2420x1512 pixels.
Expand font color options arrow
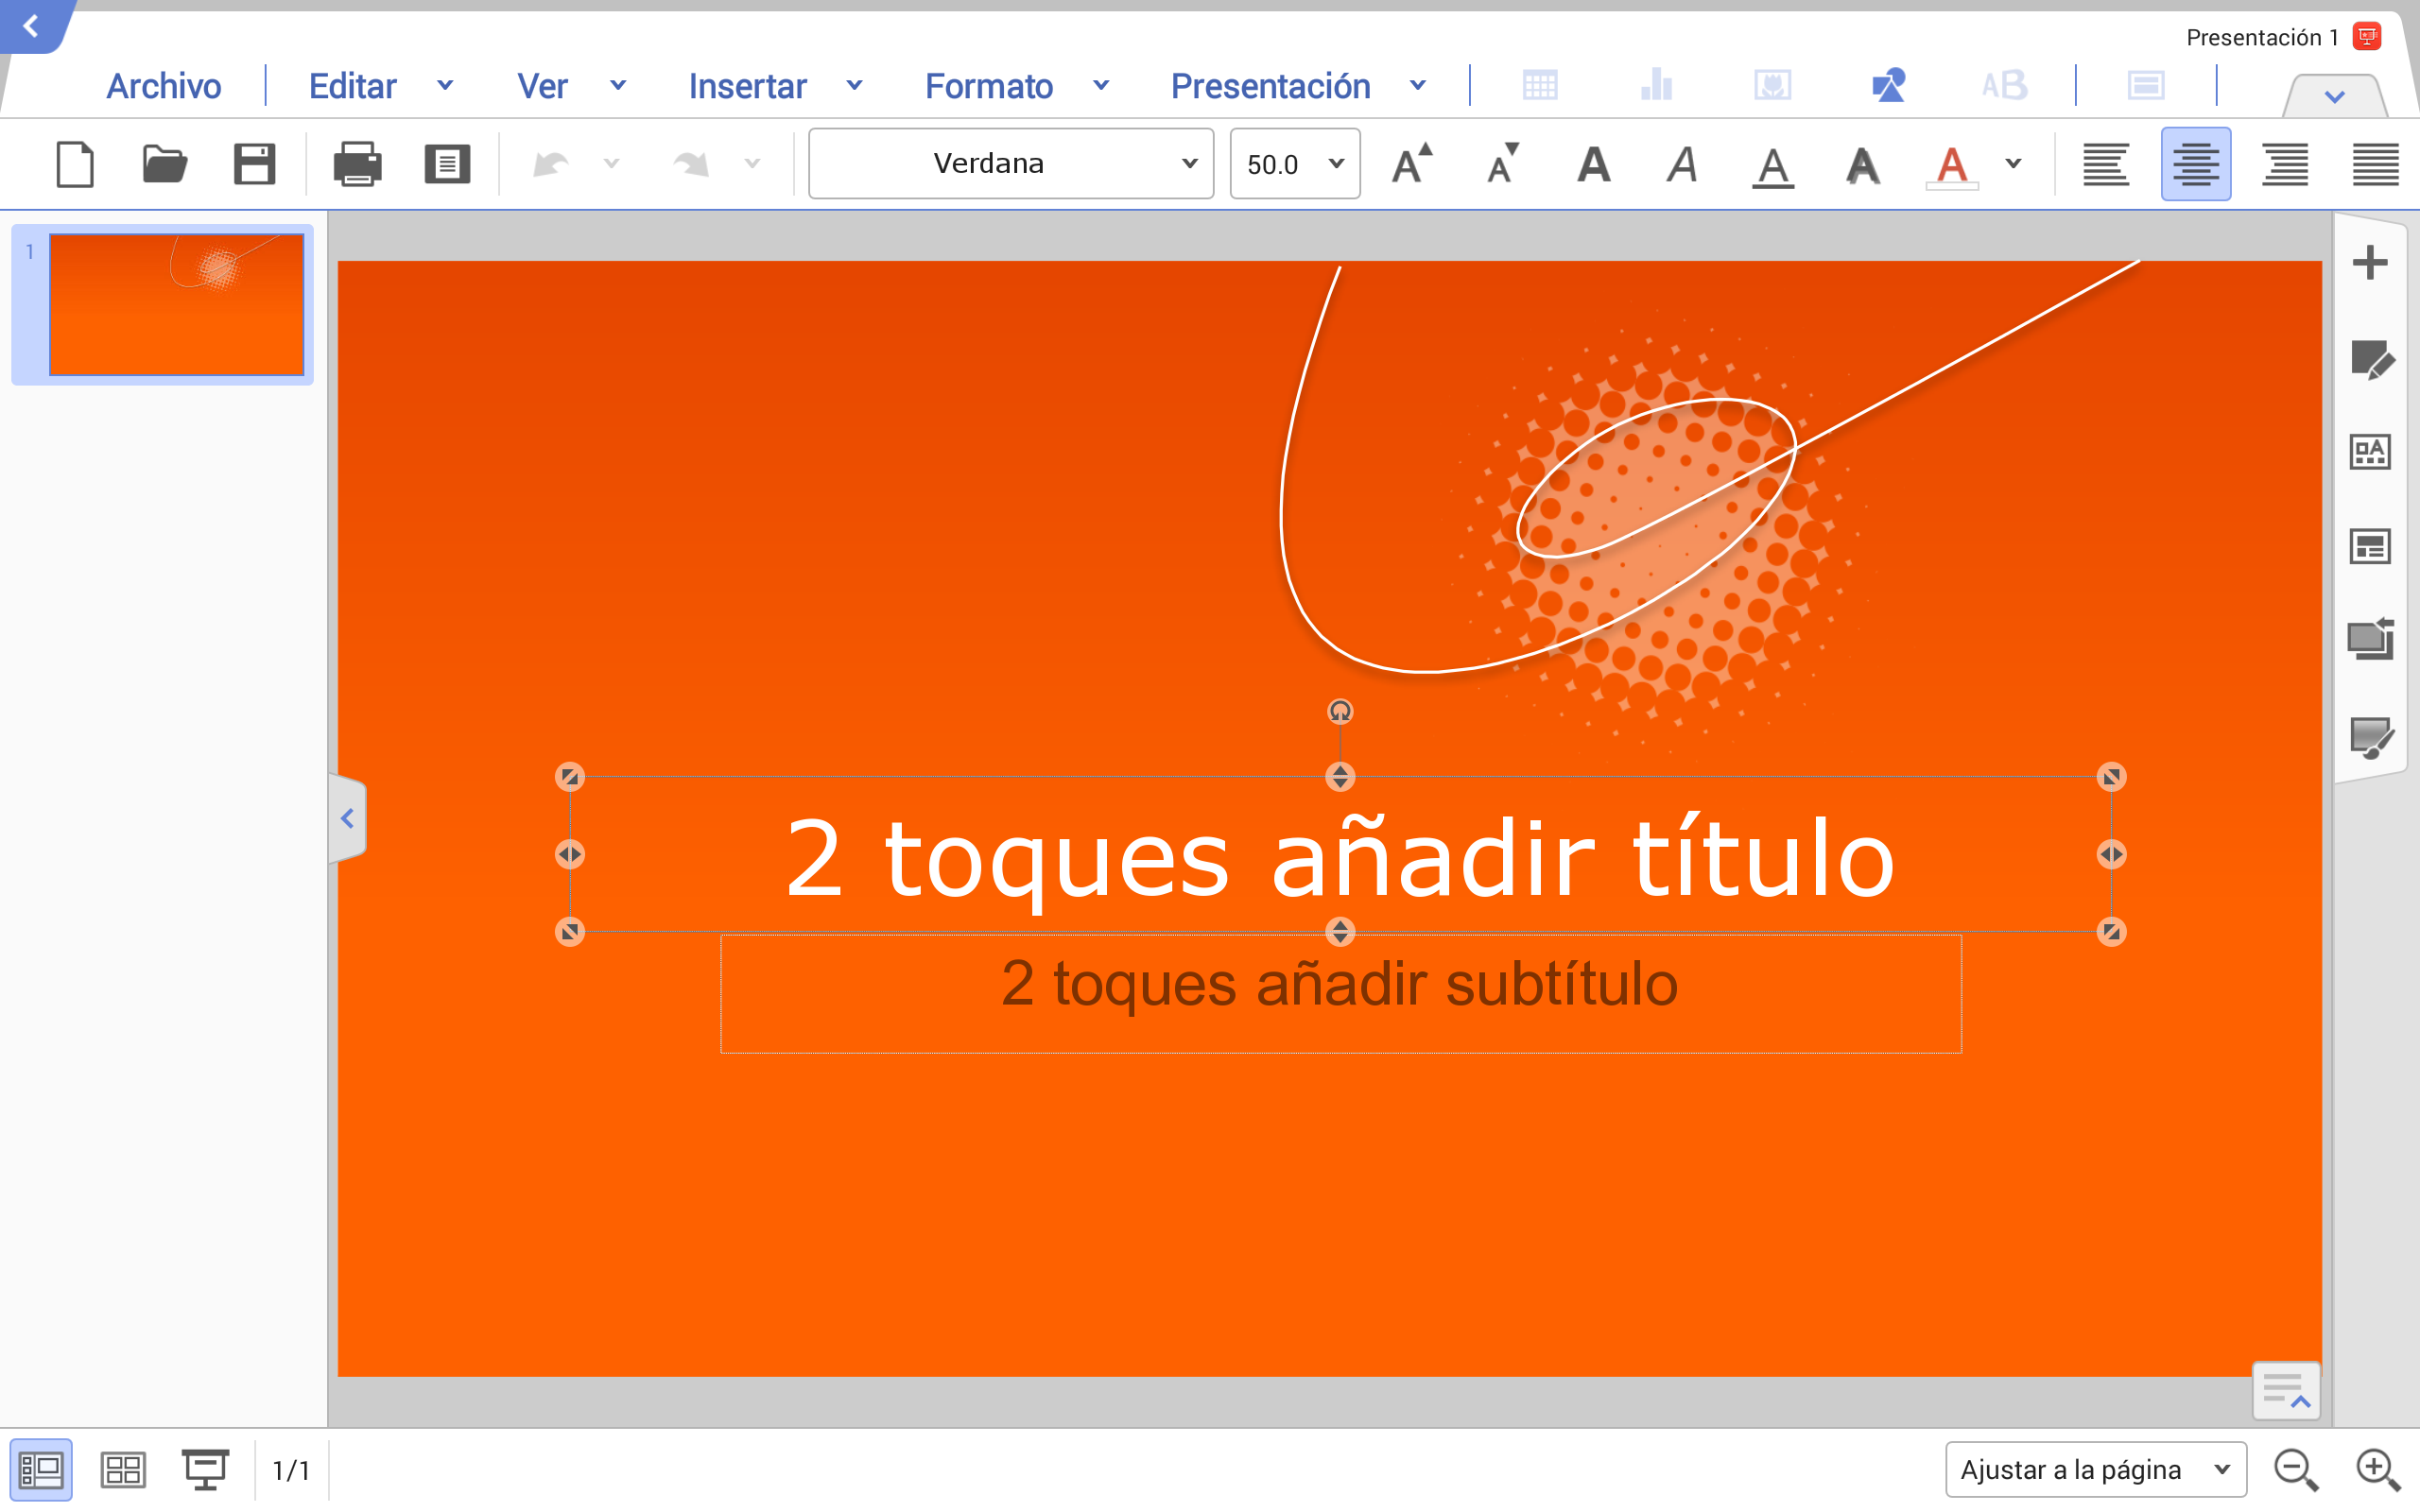2013,164
